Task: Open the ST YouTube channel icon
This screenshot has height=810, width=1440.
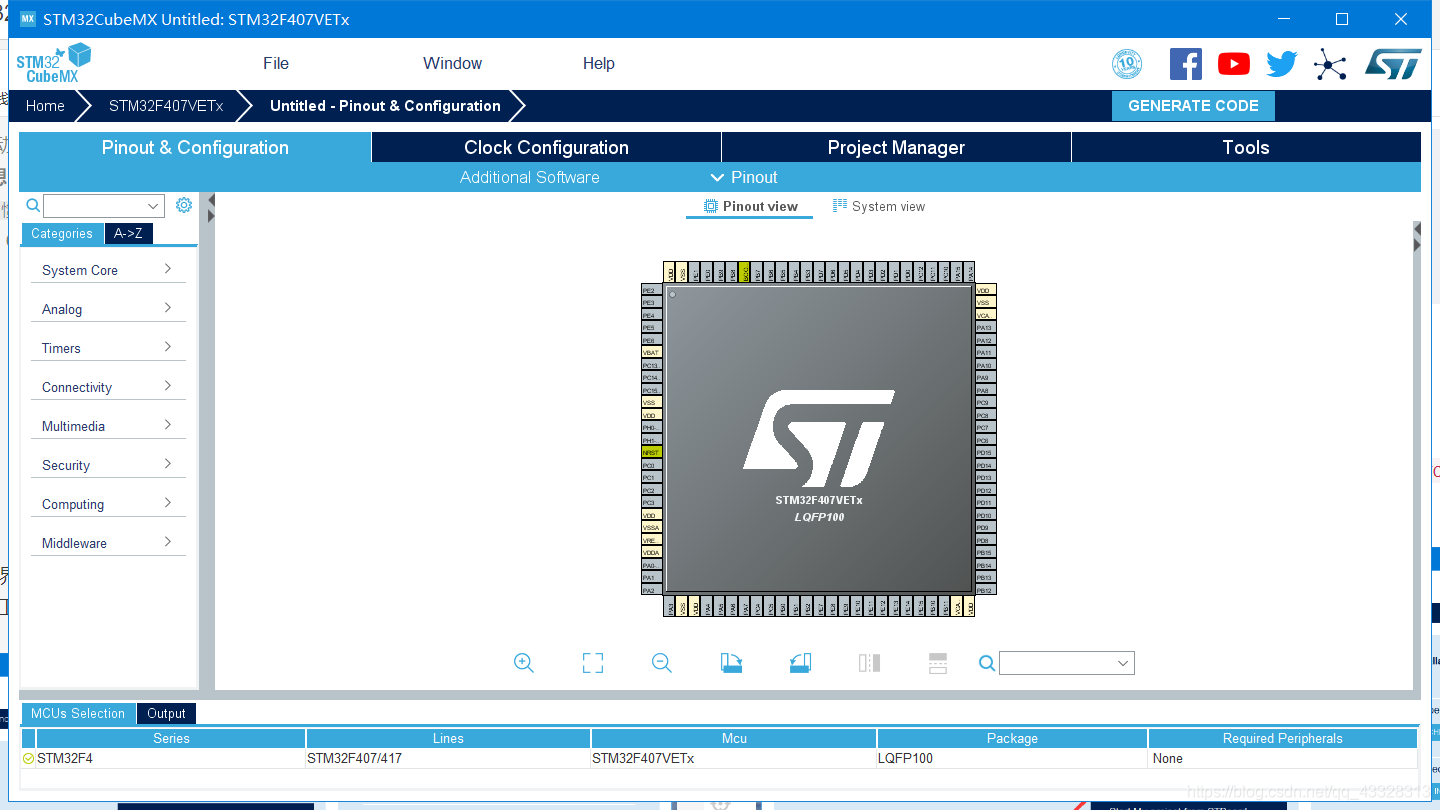Action: pos(1233,64)
